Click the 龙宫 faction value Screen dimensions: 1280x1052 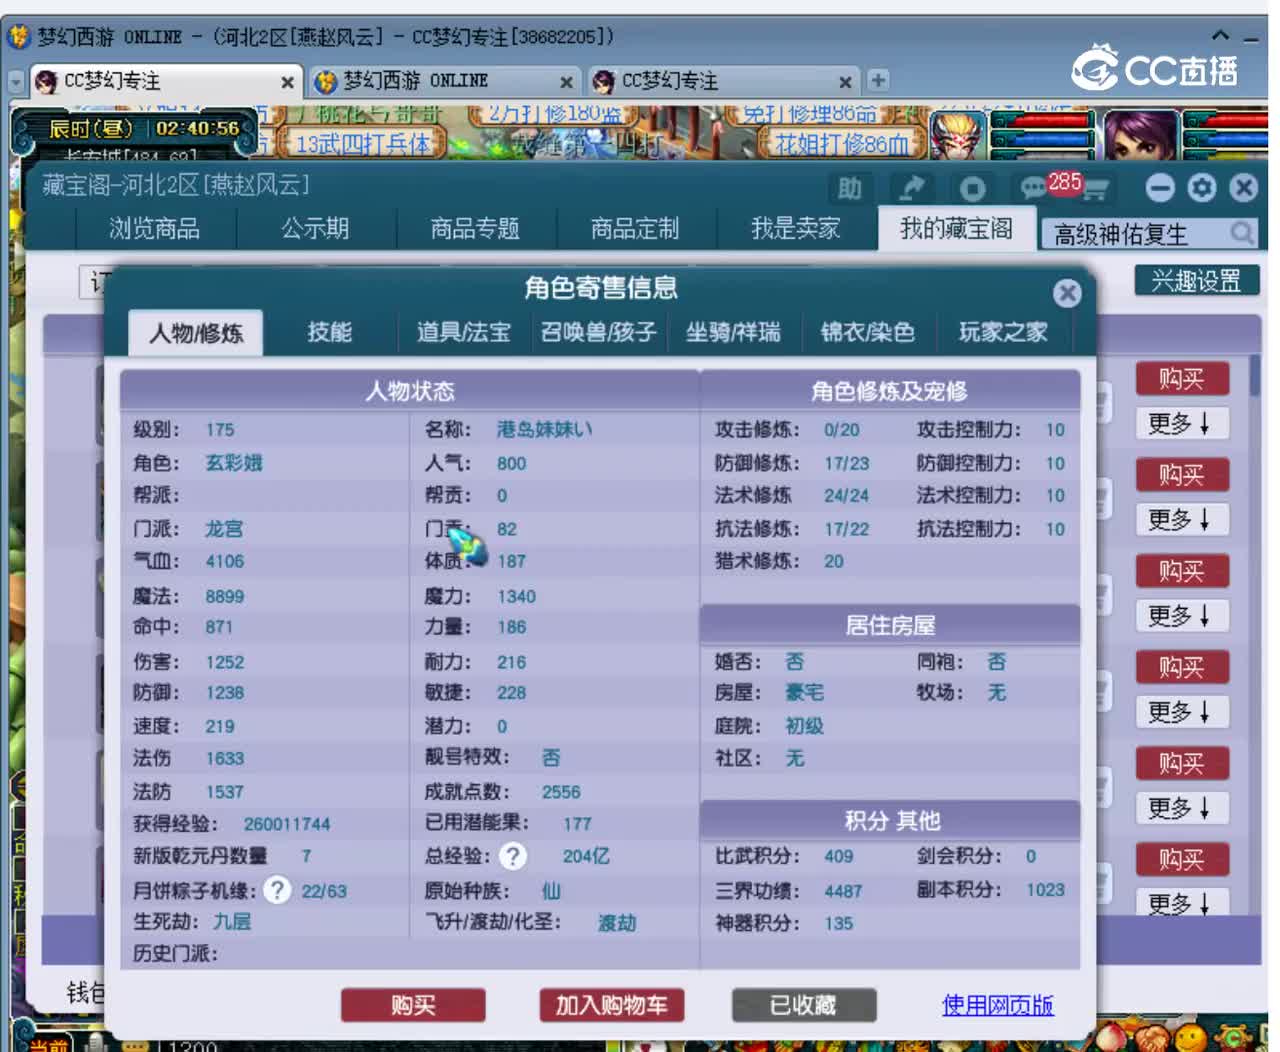[224, 529]
